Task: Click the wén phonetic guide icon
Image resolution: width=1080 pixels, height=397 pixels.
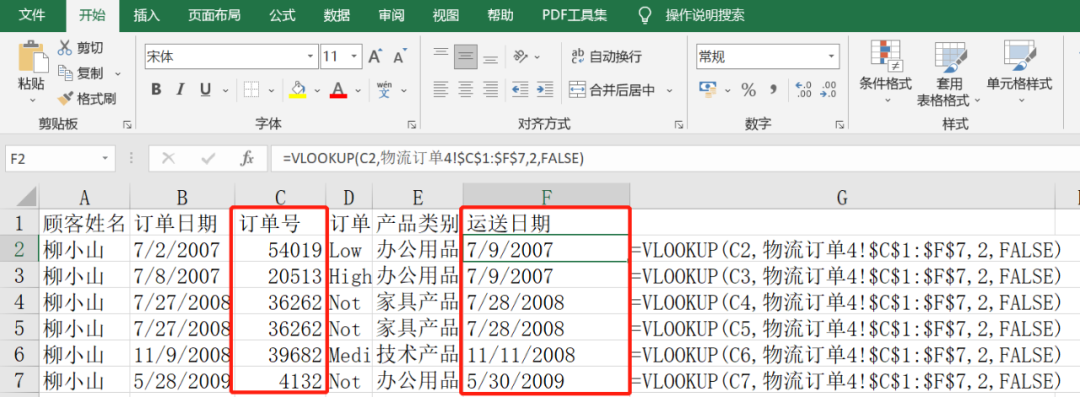Action: click(384, 89)
